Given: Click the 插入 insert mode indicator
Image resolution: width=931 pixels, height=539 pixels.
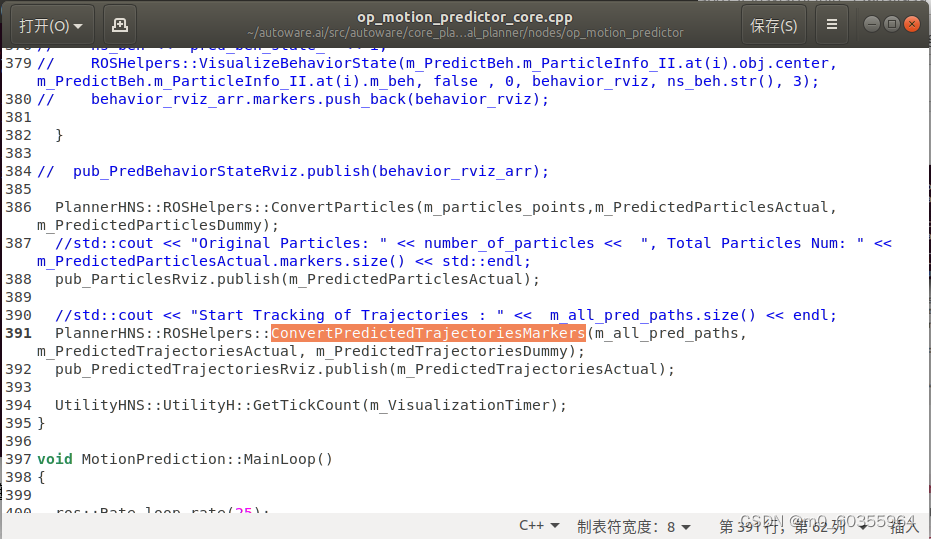Looking at the screenshot, I should [x=904, y=527].
